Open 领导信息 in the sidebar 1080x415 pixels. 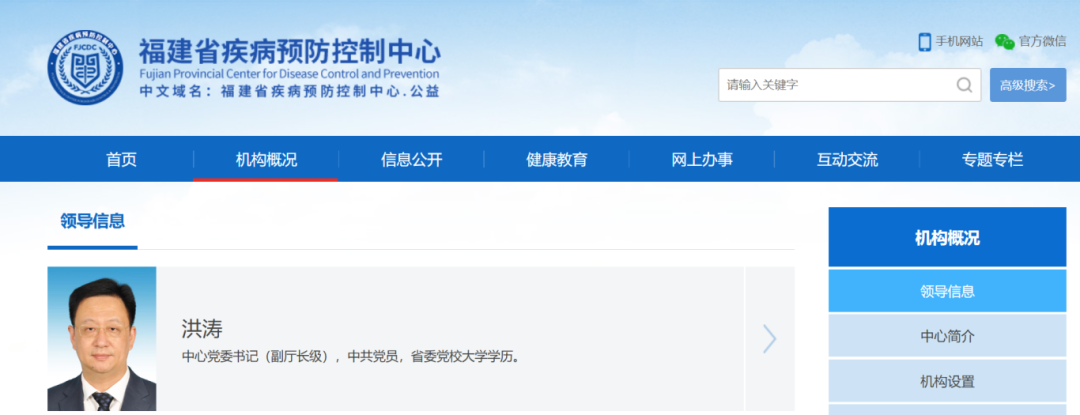947,291
